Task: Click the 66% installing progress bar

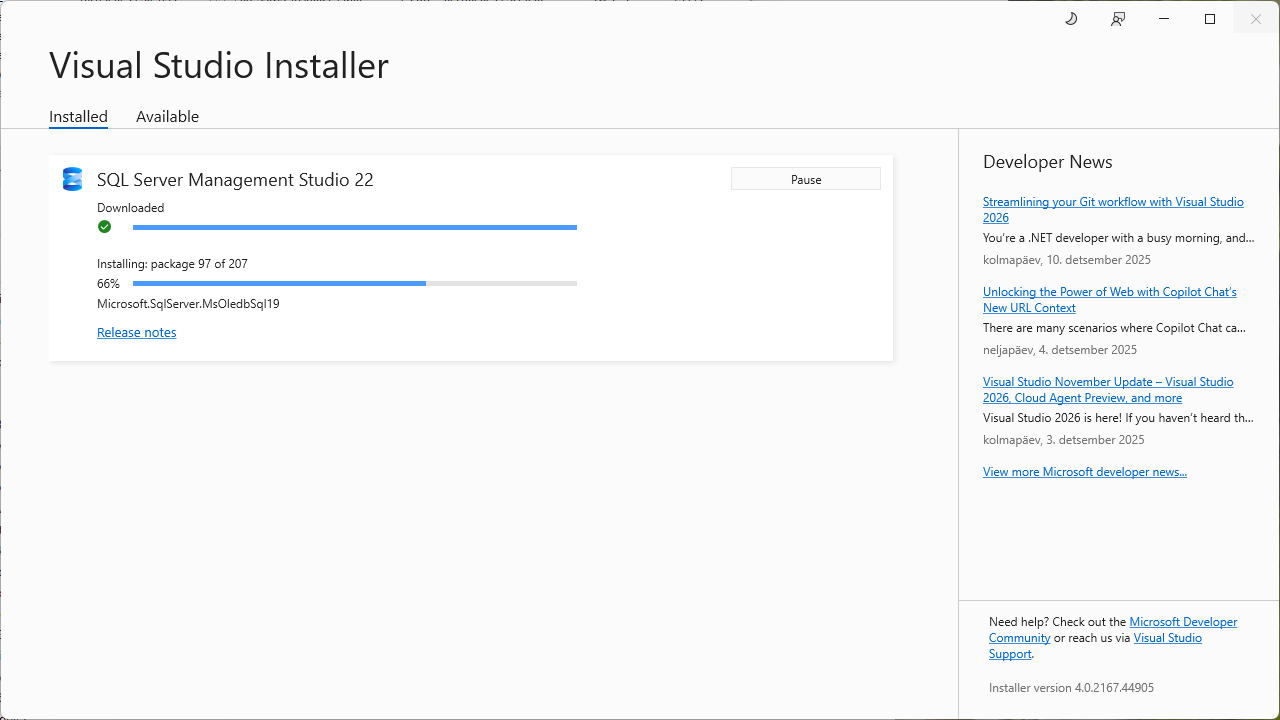Action: 354,284
